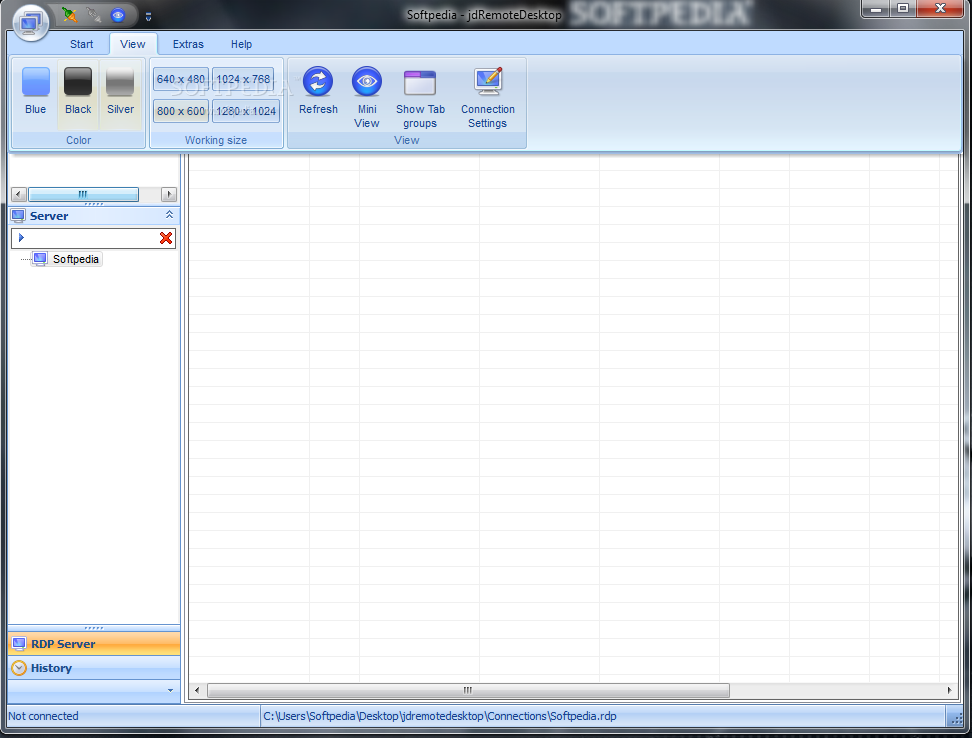Open the quick access toolbar customize arrow
Image resolution: width=972 pixels, height=738 pixels.
pyautogui.click(x=148, y=17)
